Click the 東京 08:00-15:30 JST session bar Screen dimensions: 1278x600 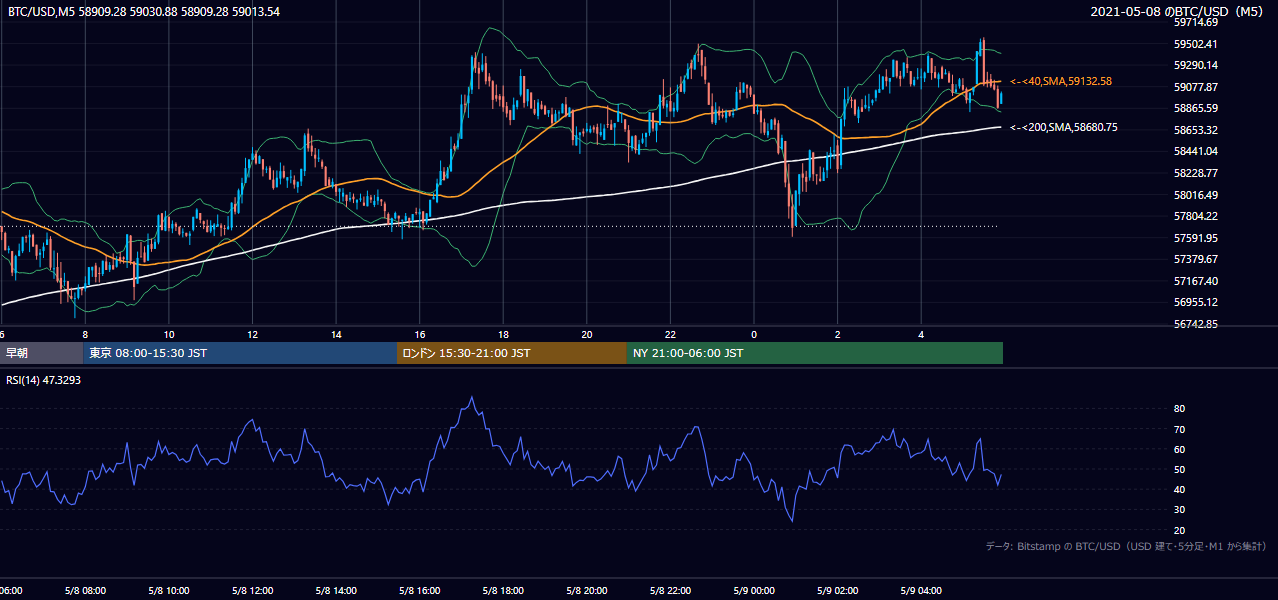(x=240, y=353)
